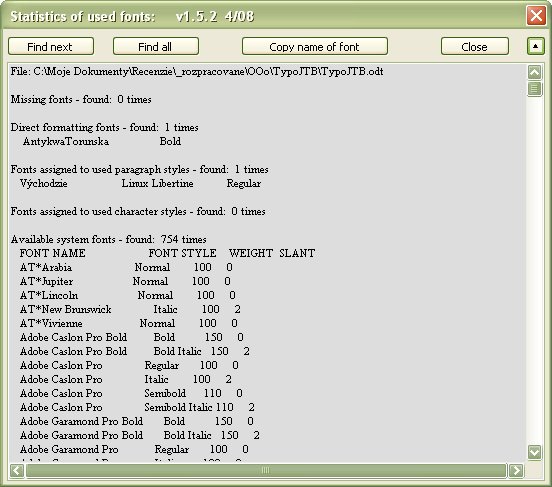This screenshot has height=487, width=552.
Task: Click the horizontal scrollbar right arrow
Action: 516,470
